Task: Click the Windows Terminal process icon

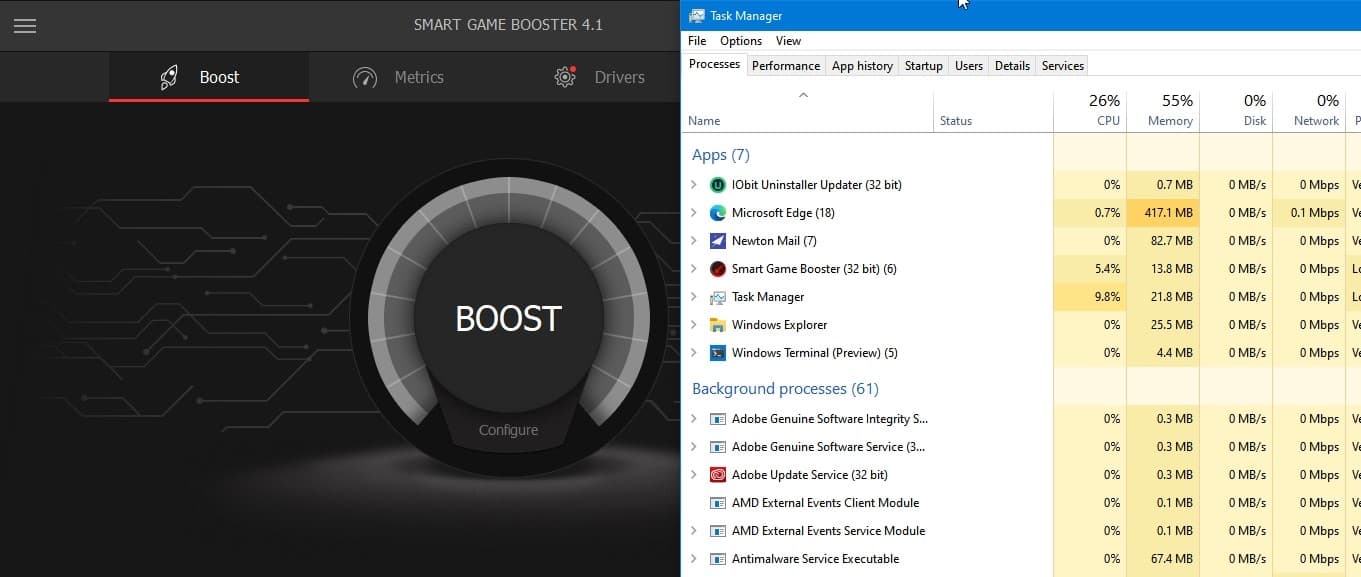Action: [x=717, y=353]
